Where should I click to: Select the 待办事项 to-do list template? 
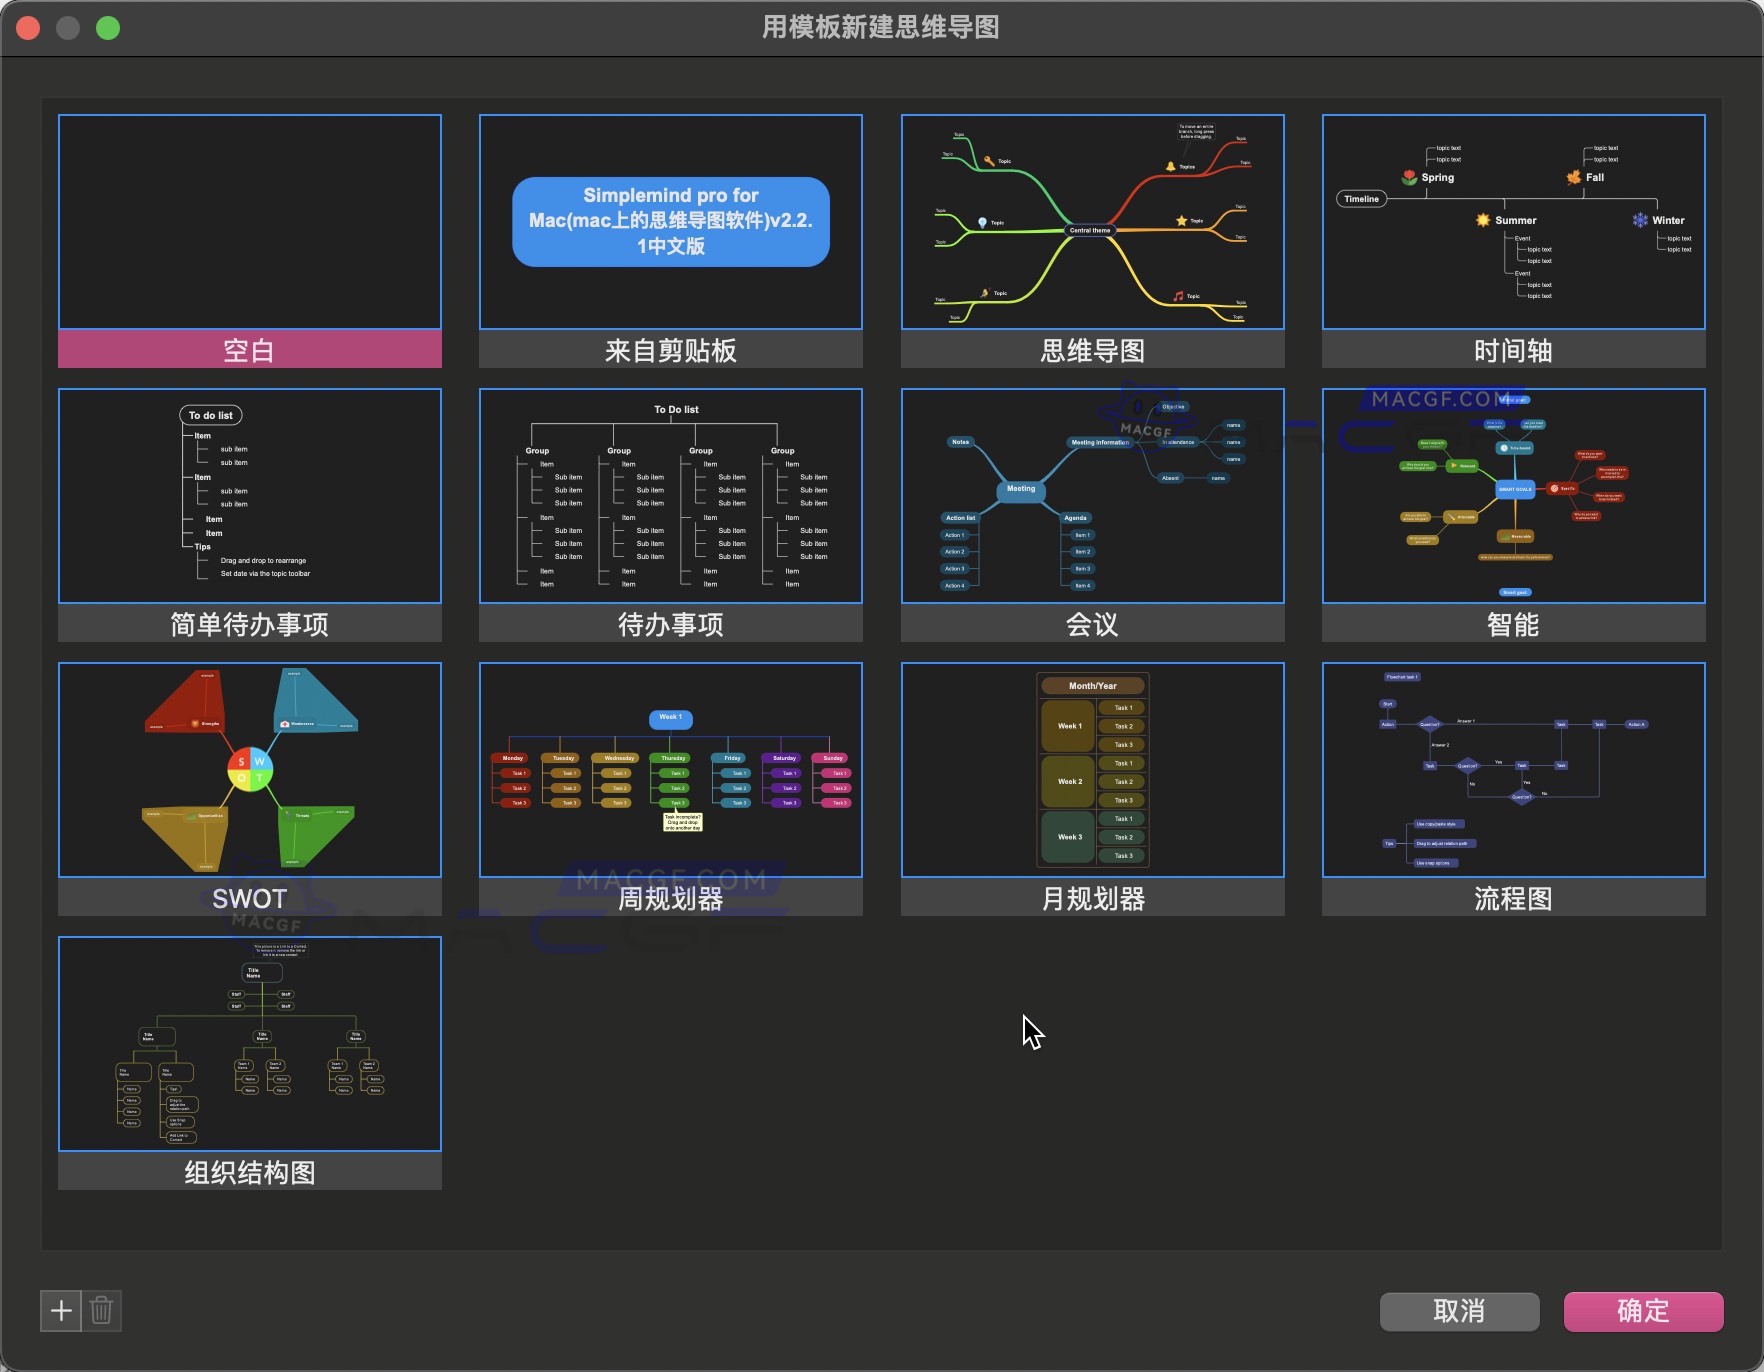tap(669, 496)
